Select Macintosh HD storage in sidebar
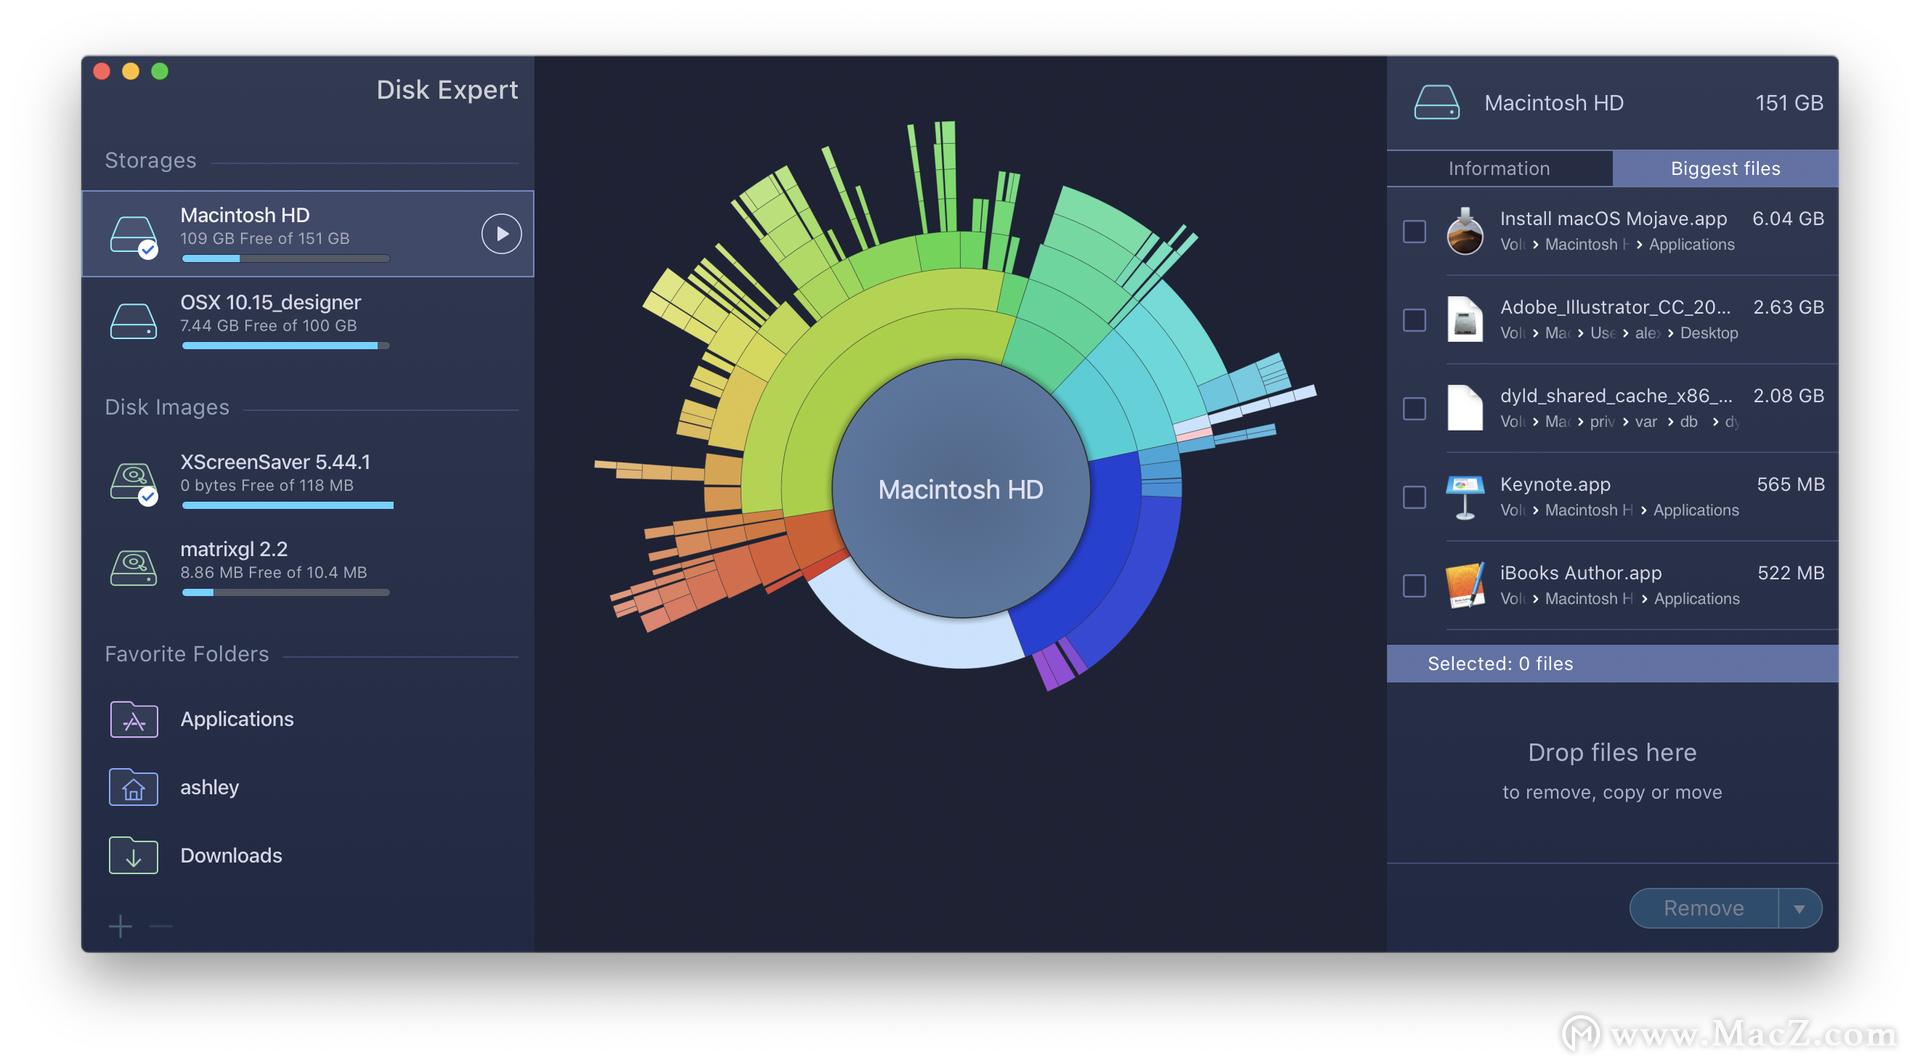The height and width of the screenshot is (1060, 1920). [x=308, y=234]
